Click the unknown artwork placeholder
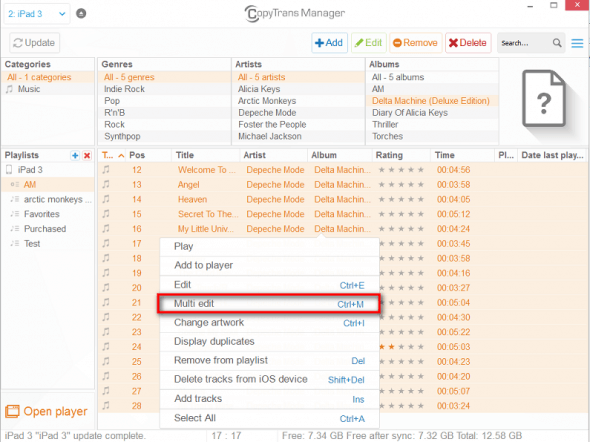This screenshot has width=590, height=442. coord(544,99)
